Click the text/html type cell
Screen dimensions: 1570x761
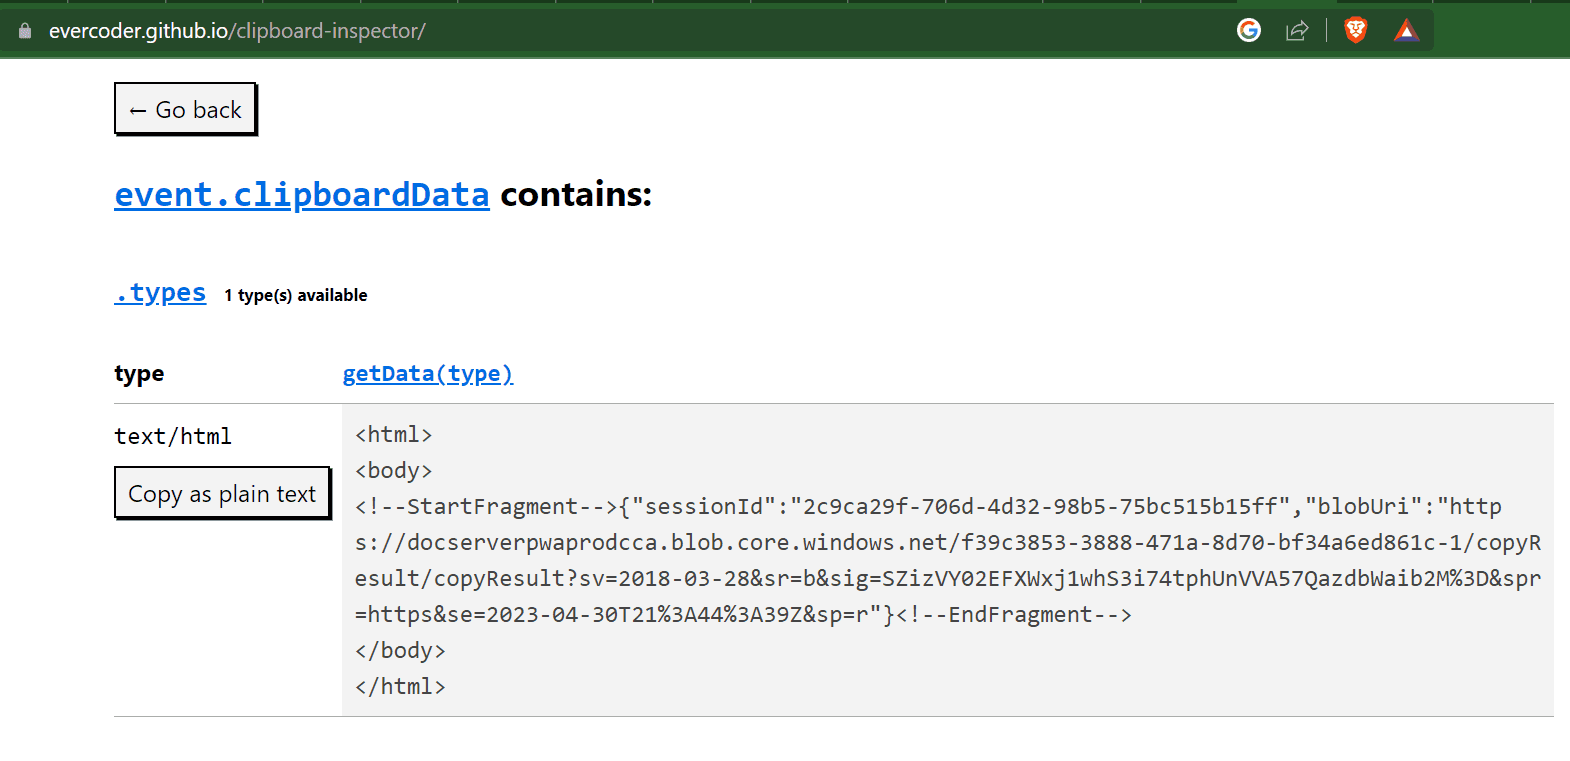click(x=173, y=436)
